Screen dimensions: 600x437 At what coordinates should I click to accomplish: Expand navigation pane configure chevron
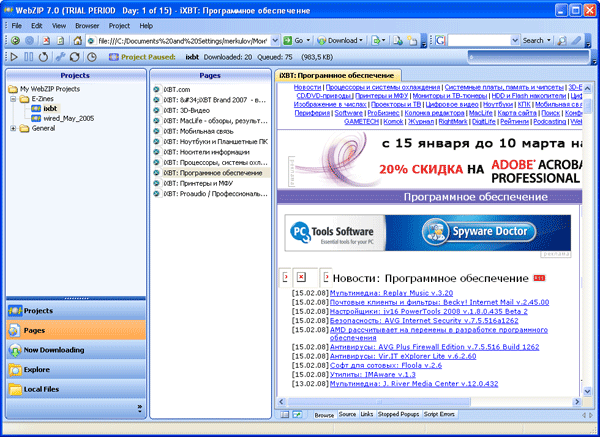coord(140,408)
